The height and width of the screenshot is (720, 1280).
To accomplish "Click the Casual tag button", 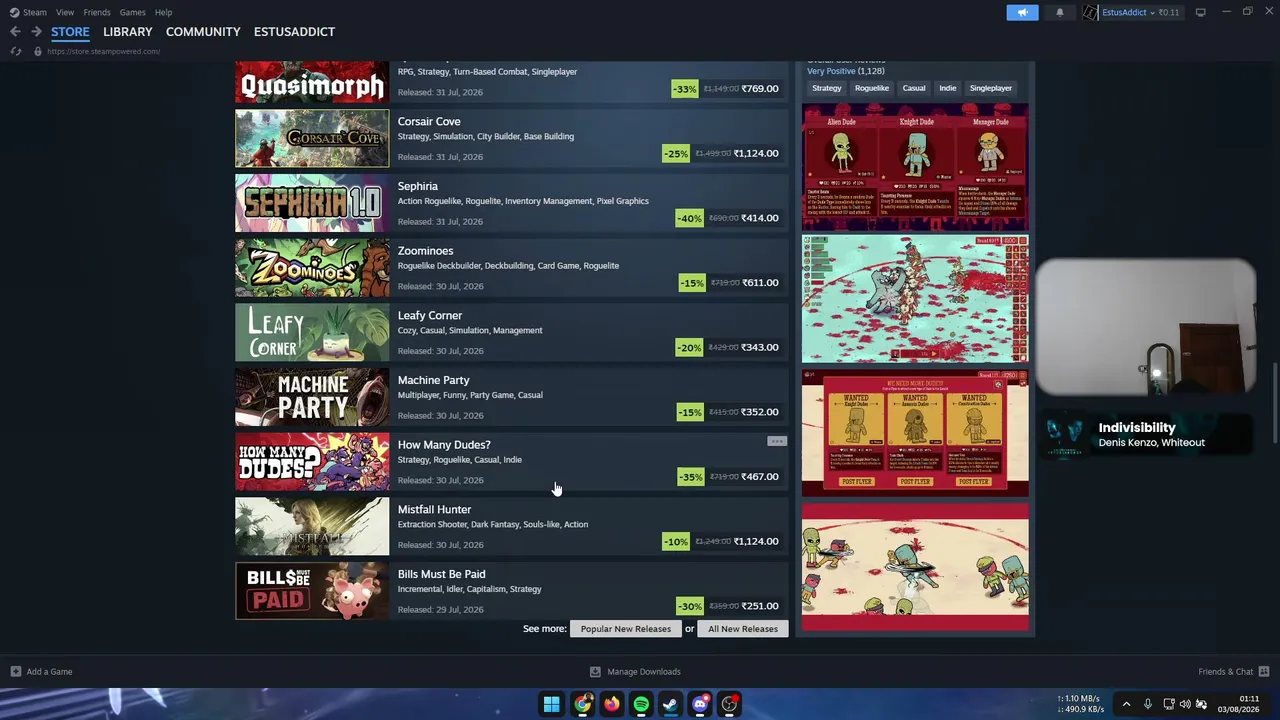I will [x=914, y=88].
